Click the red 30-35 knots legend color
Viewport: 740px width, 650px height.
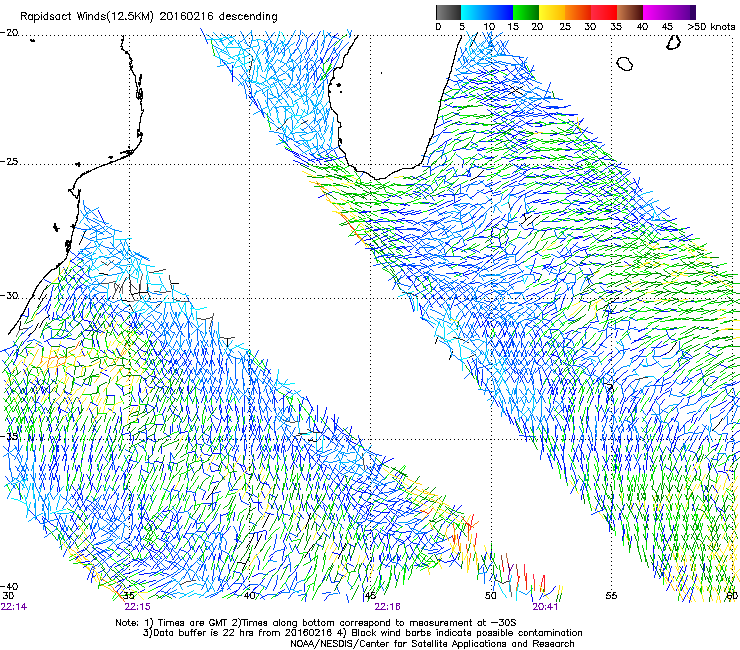604,12
